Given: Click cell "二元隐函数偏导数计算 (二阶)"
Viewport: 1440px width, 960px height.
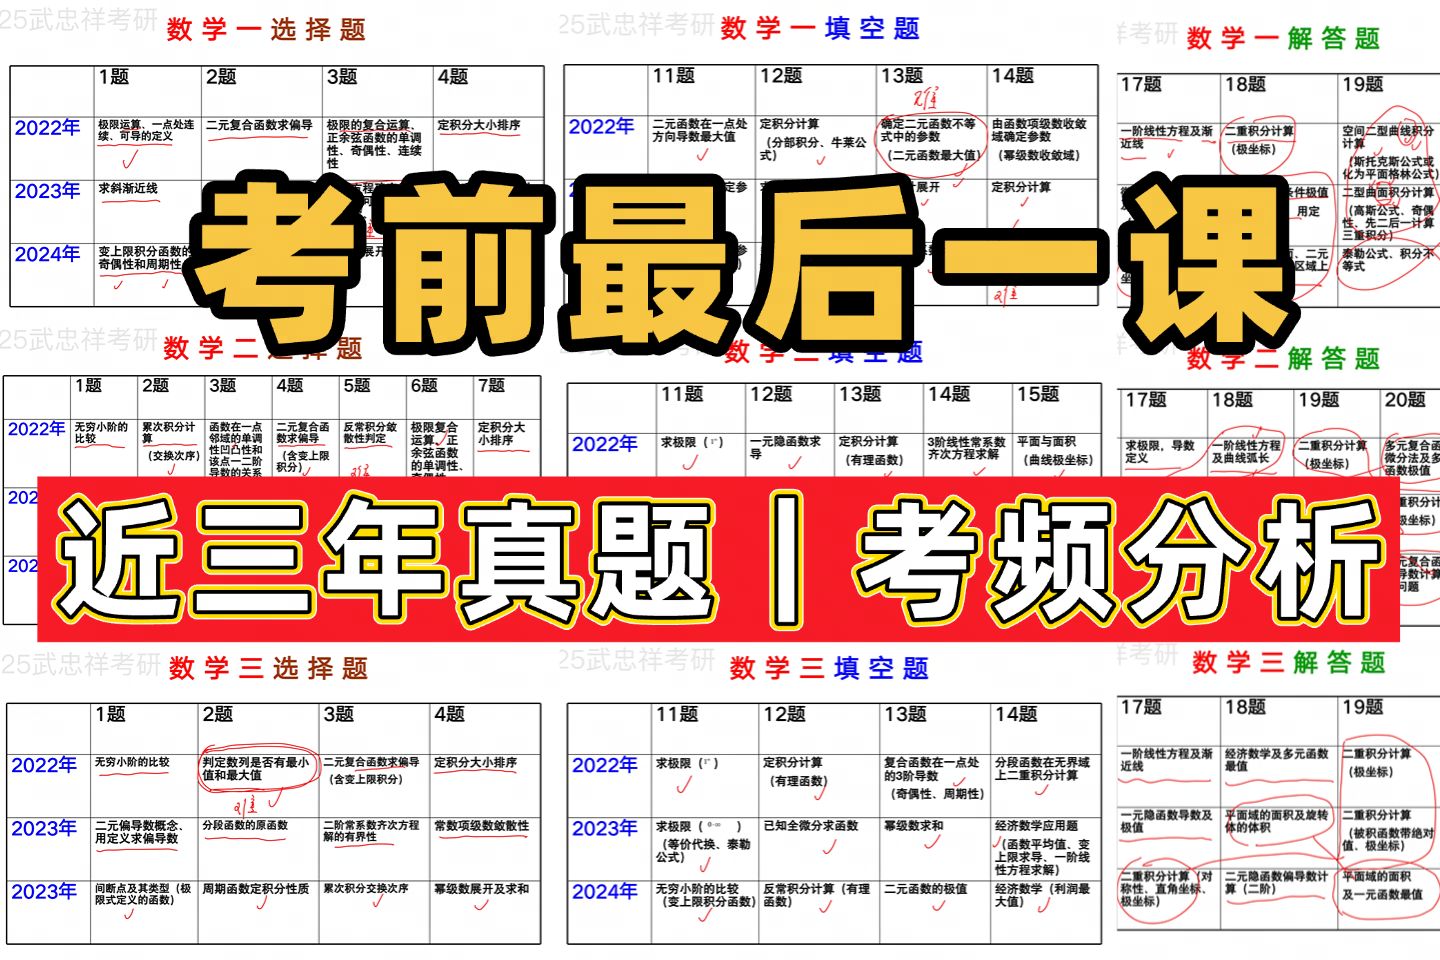Looking at the screenshot, I should (1277, 882).
